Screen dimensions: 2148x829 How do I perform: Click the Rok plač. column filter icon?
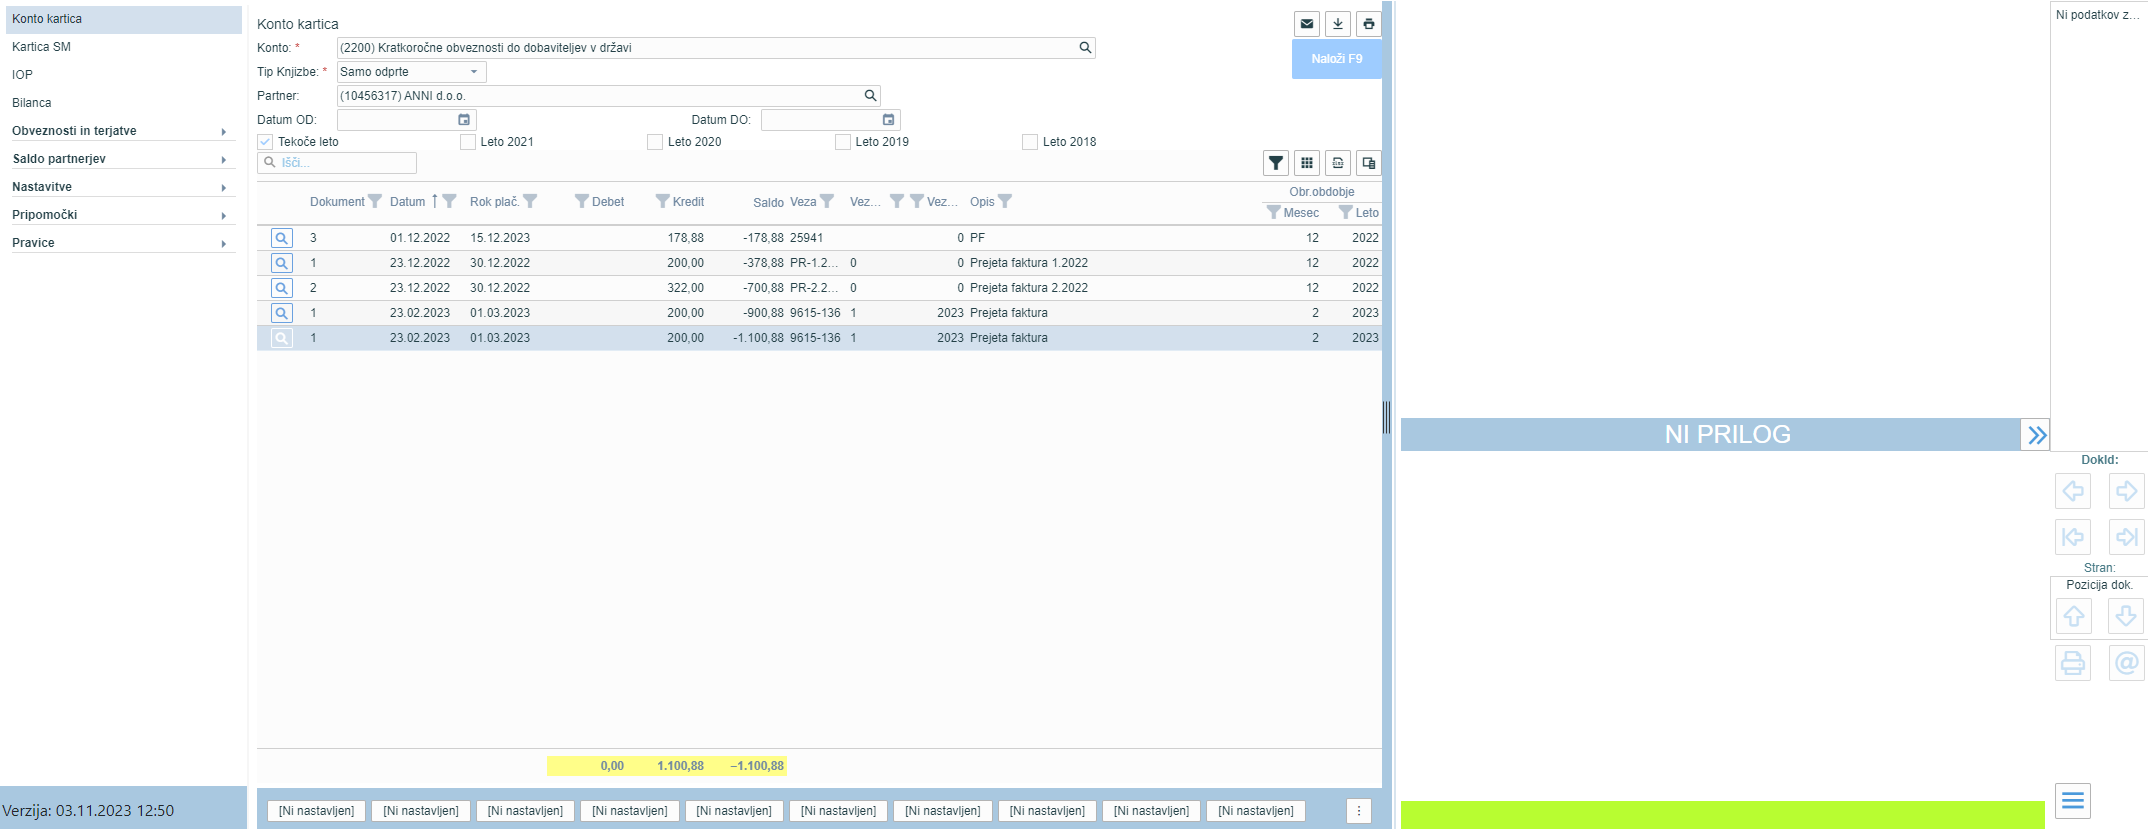pyautogui.click(x=530, y=201)
